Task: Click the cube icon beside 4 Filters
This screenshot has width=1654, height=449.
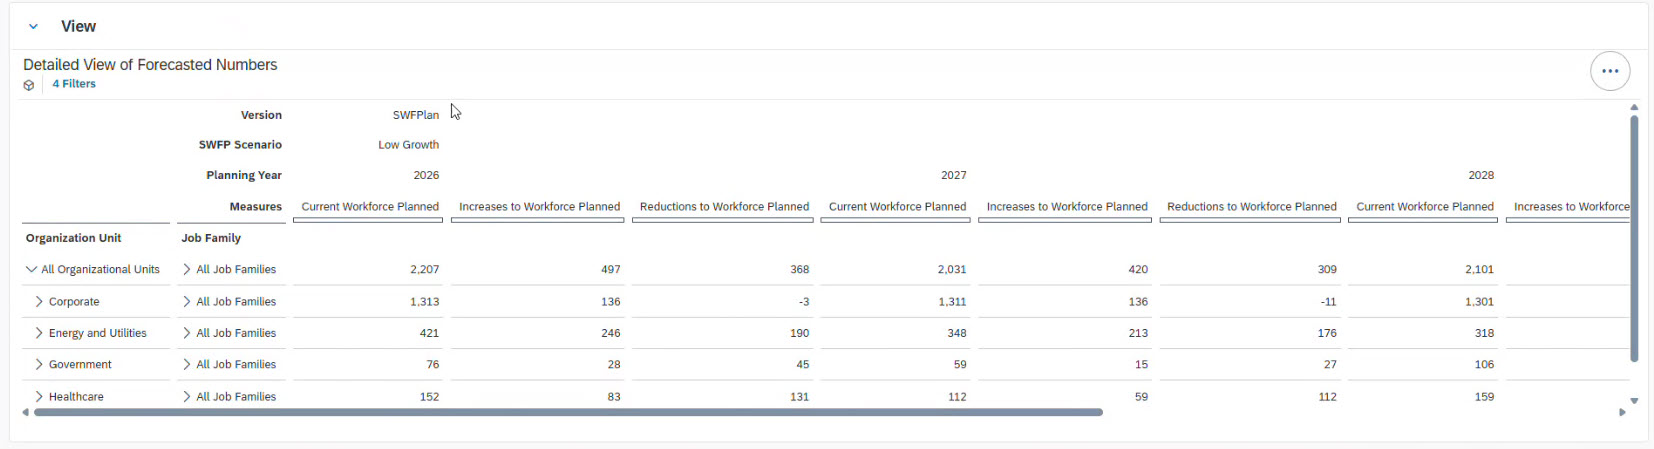Action: pyautogui.click(x=29, y=85)
